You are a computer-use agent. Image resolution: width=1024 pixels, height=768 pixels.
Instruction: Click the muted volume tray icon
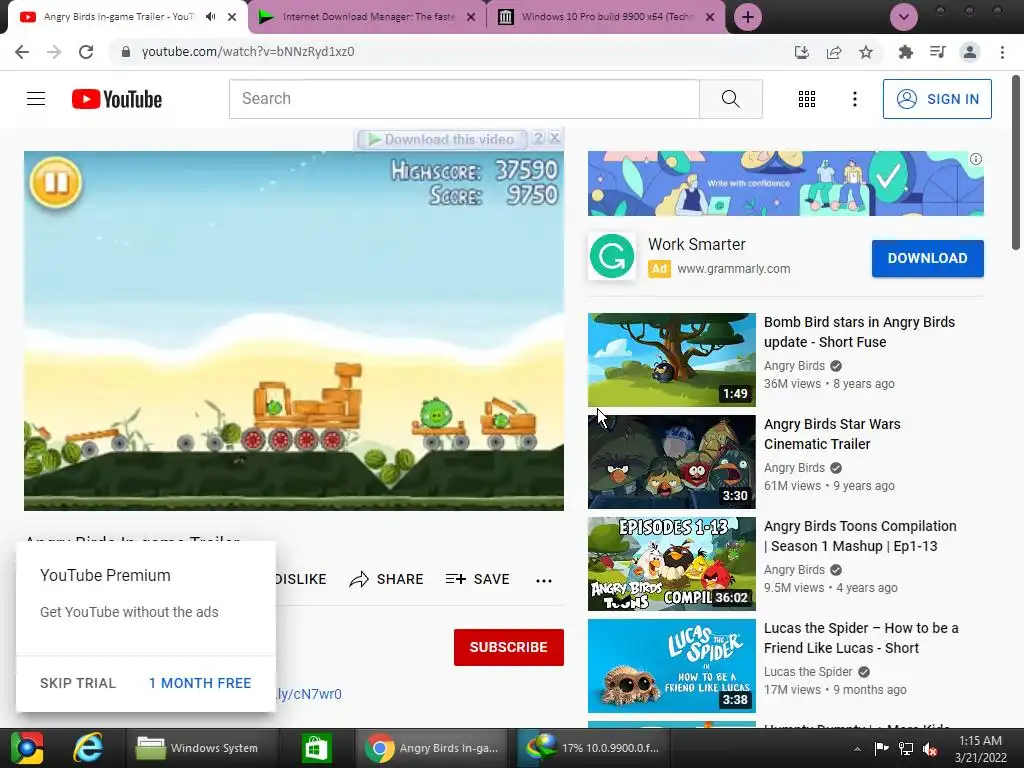(x=930, y=749)
